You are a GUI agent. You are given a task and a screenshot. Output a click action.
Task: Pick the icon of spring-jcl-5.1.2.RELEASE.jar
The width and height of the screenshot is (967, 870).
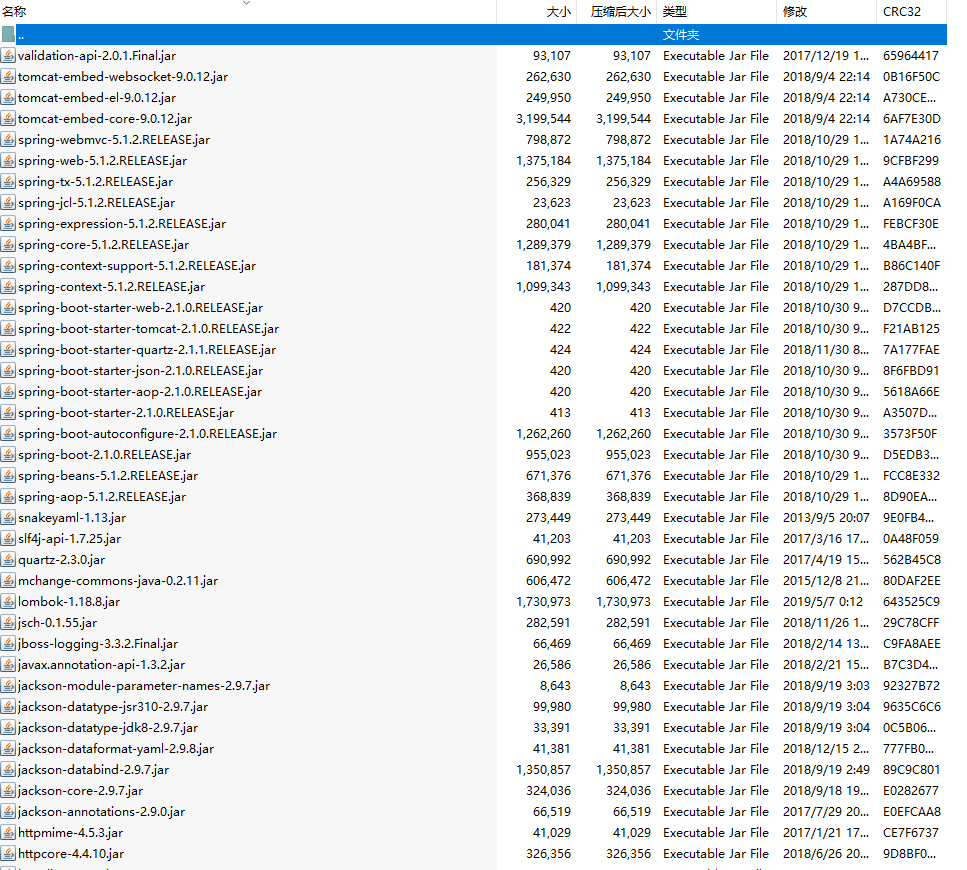click(x=8, y=202)
